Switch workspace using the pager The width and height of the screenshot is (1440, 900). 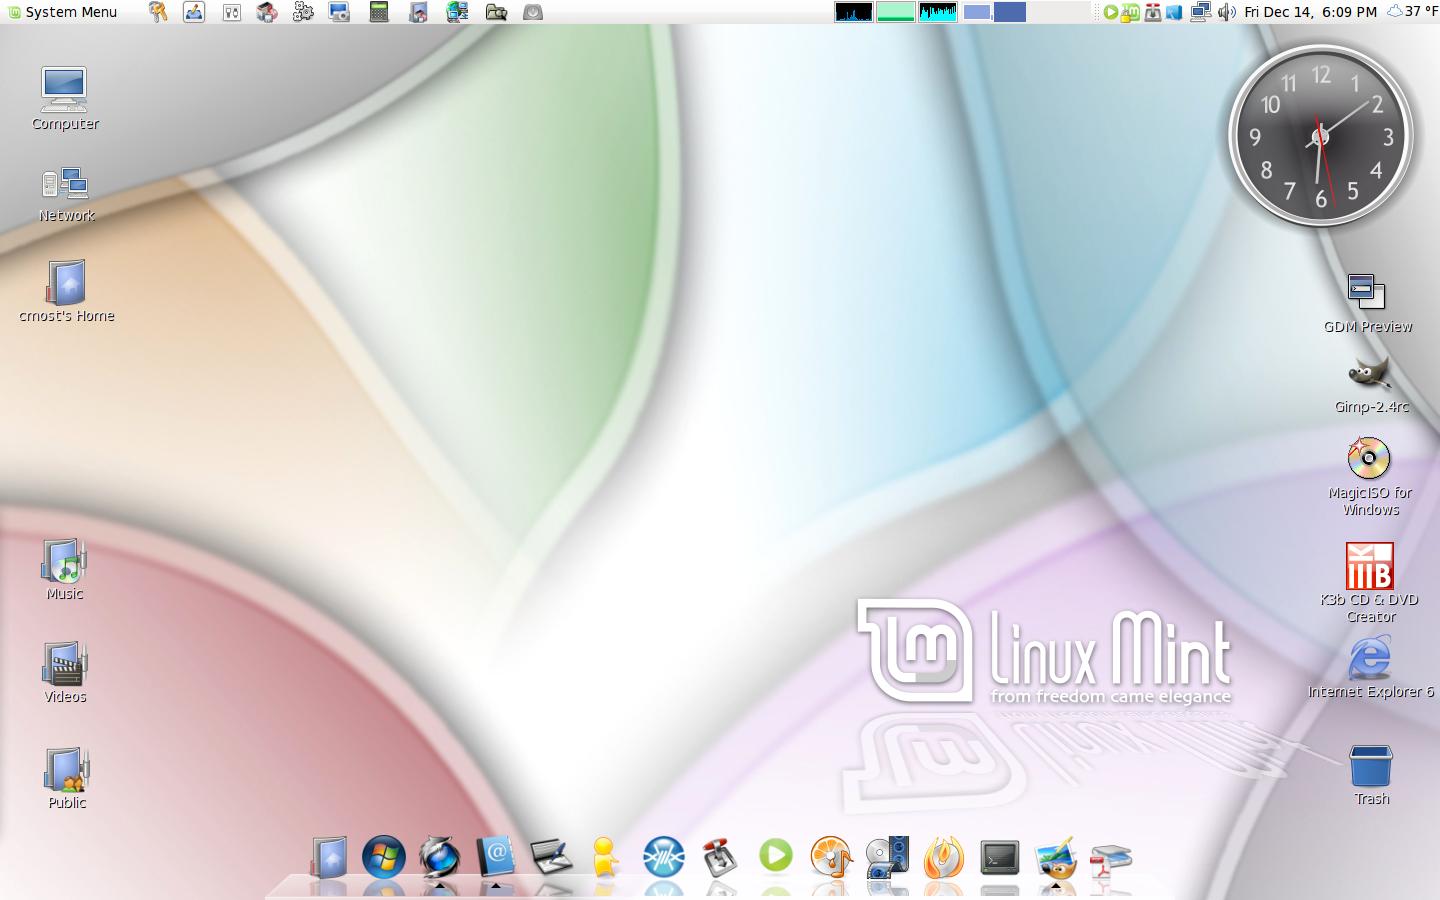coord(994,12)
